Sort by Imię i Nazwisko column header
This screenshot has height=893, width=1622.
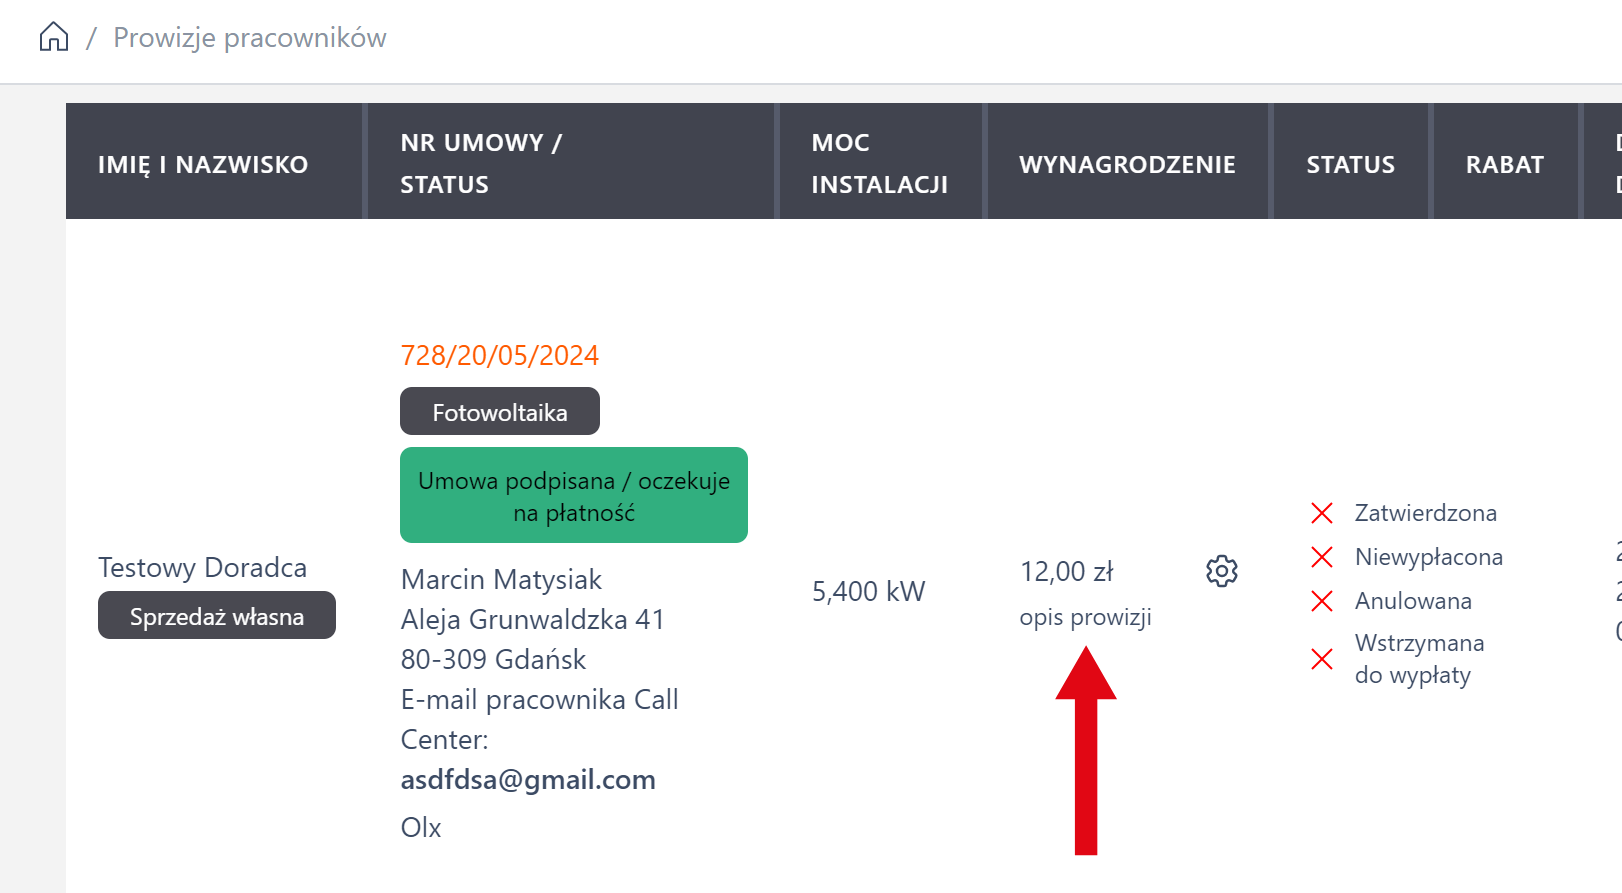tap(203, 164)
